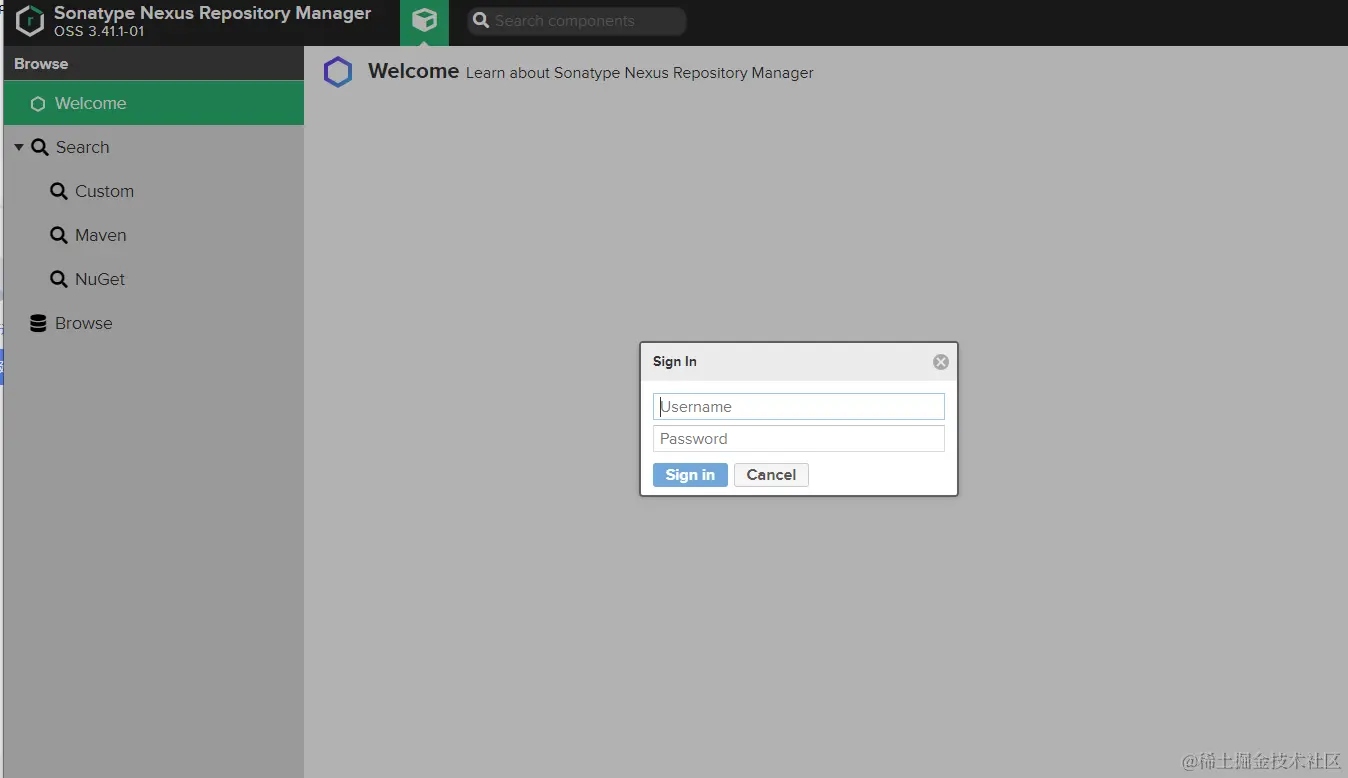Focus the Password field
This screenshot has width=1348, height=778.
799,438
